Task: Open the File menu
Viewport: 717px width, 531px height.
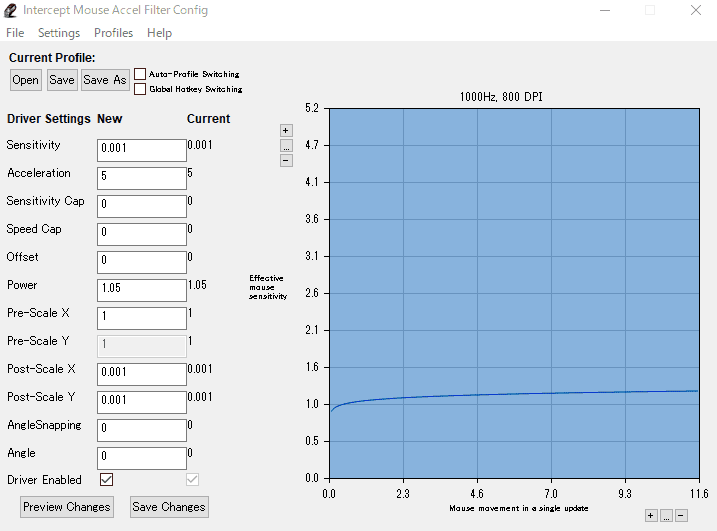Action: 15,33
